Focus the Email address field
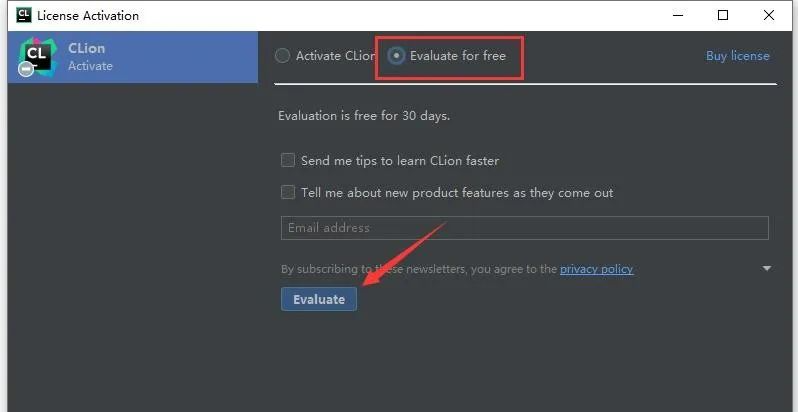Viewport: 798px width, 412px height. 524,228
